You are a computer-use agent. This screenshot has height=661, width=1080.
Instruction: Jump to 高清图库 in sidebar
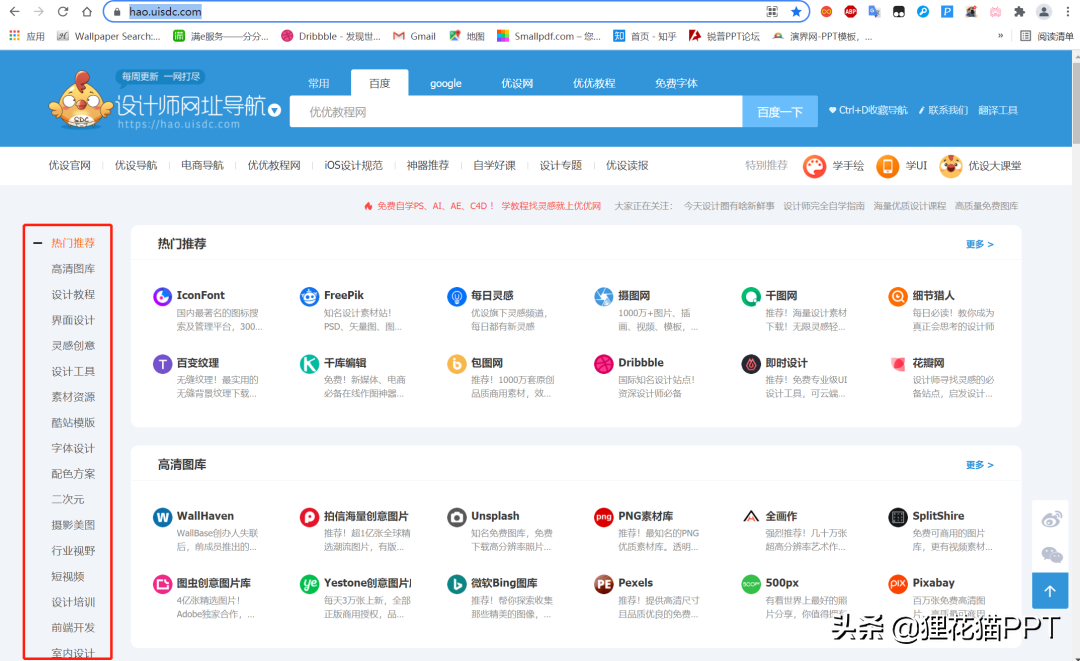(73, 269)
